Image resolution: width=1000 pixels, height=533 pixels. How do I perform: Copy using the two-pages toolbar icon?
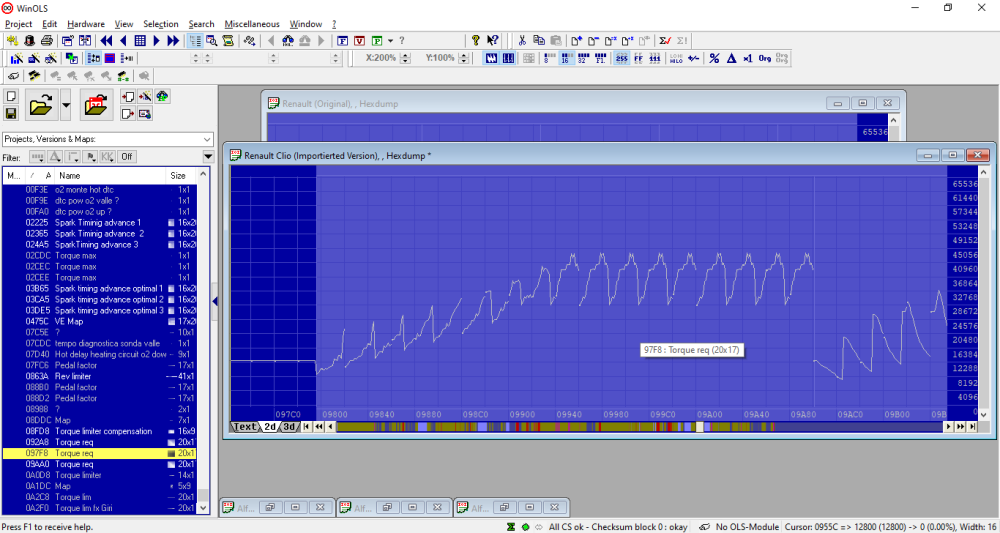pyautogui.click(x=539, y=40)
